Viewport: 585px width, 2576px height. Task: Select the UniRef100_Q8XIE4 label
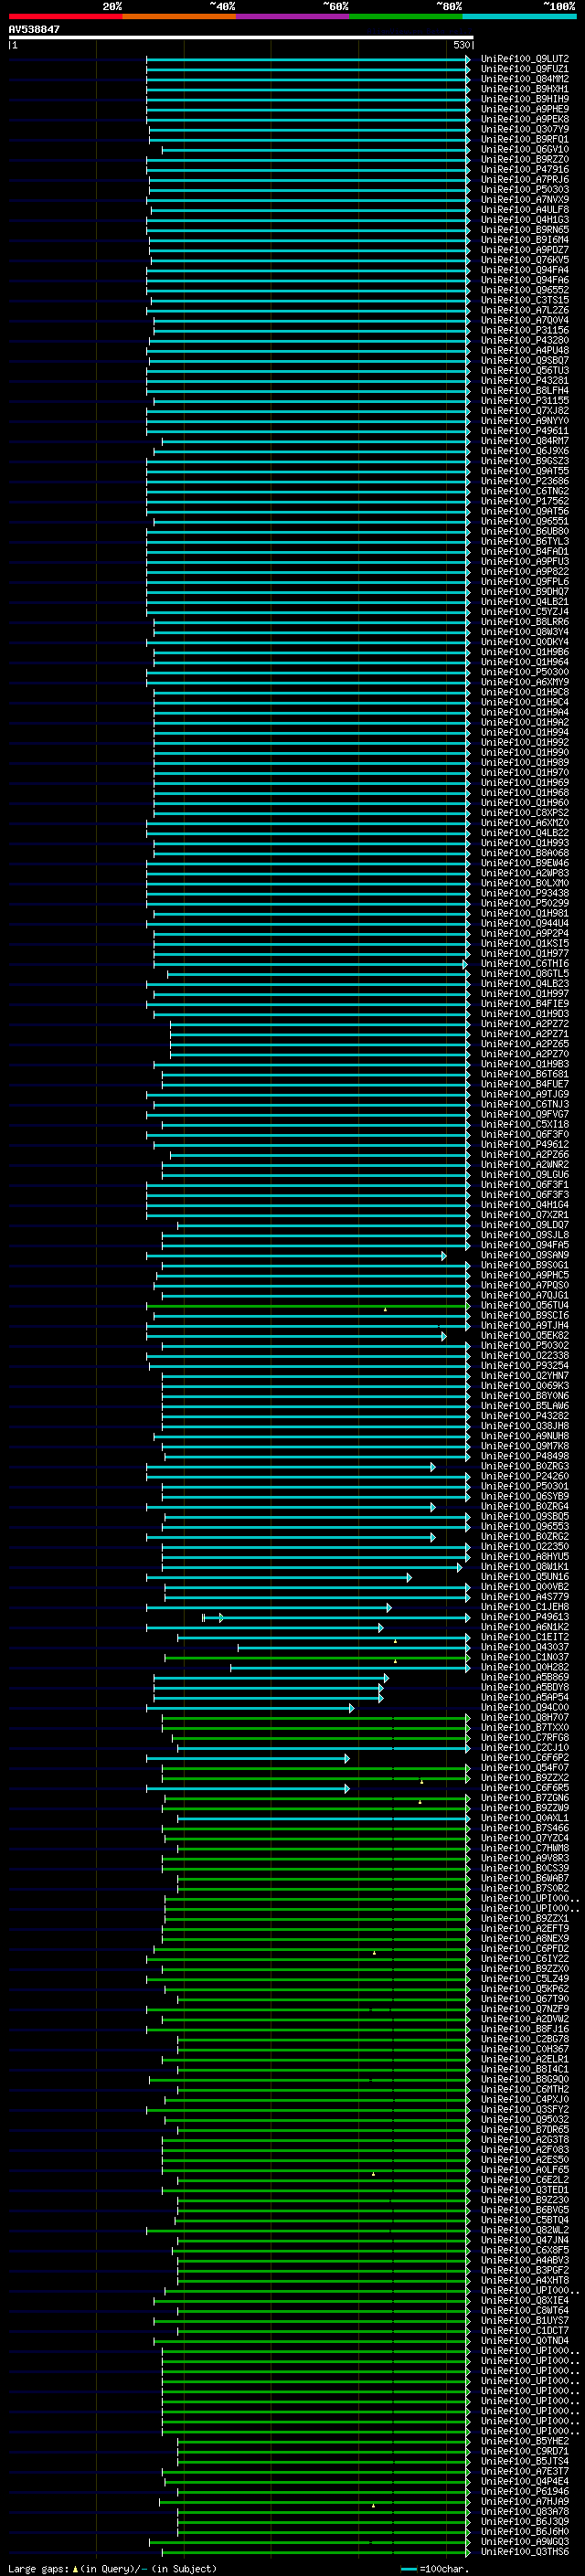click(525, 2300)
